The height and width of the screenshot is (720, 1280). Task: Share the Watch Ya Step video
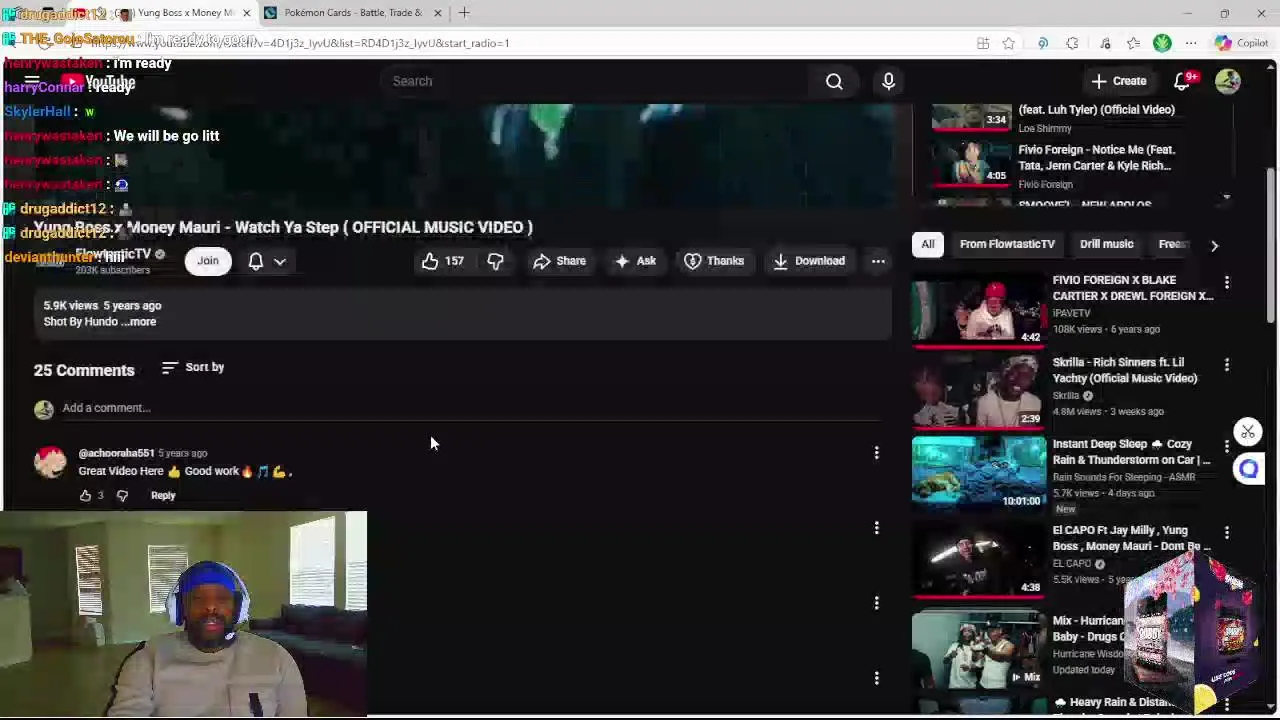point(559,261)
